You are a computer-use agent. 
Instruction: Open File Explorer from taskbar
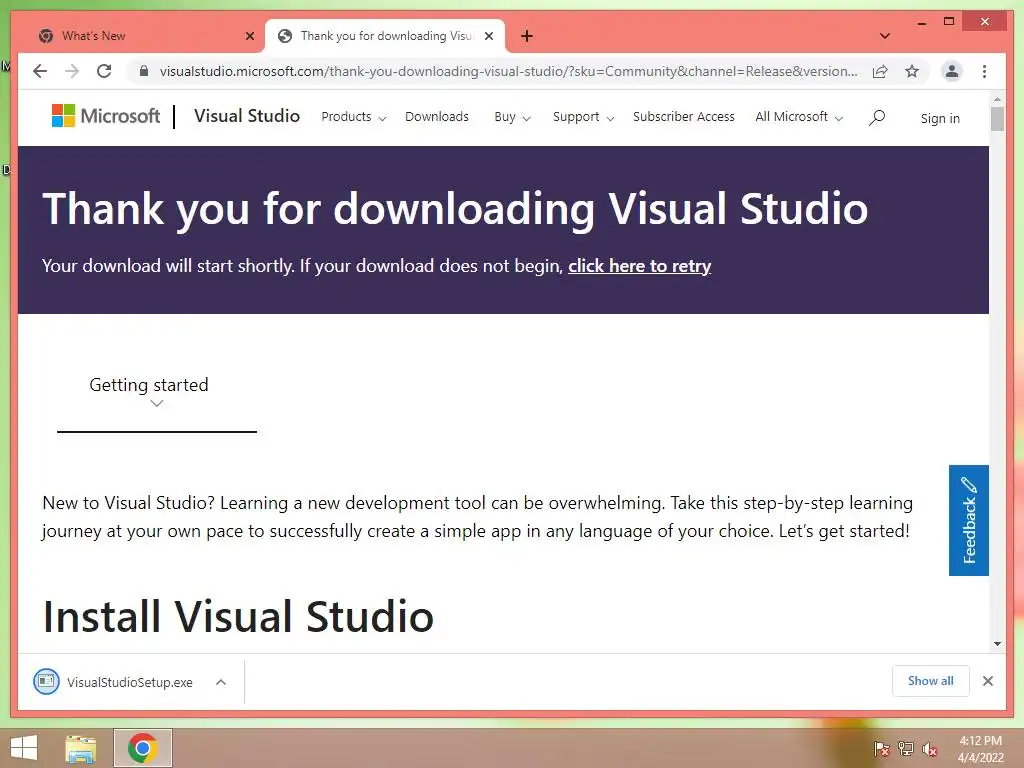(81, 748)
